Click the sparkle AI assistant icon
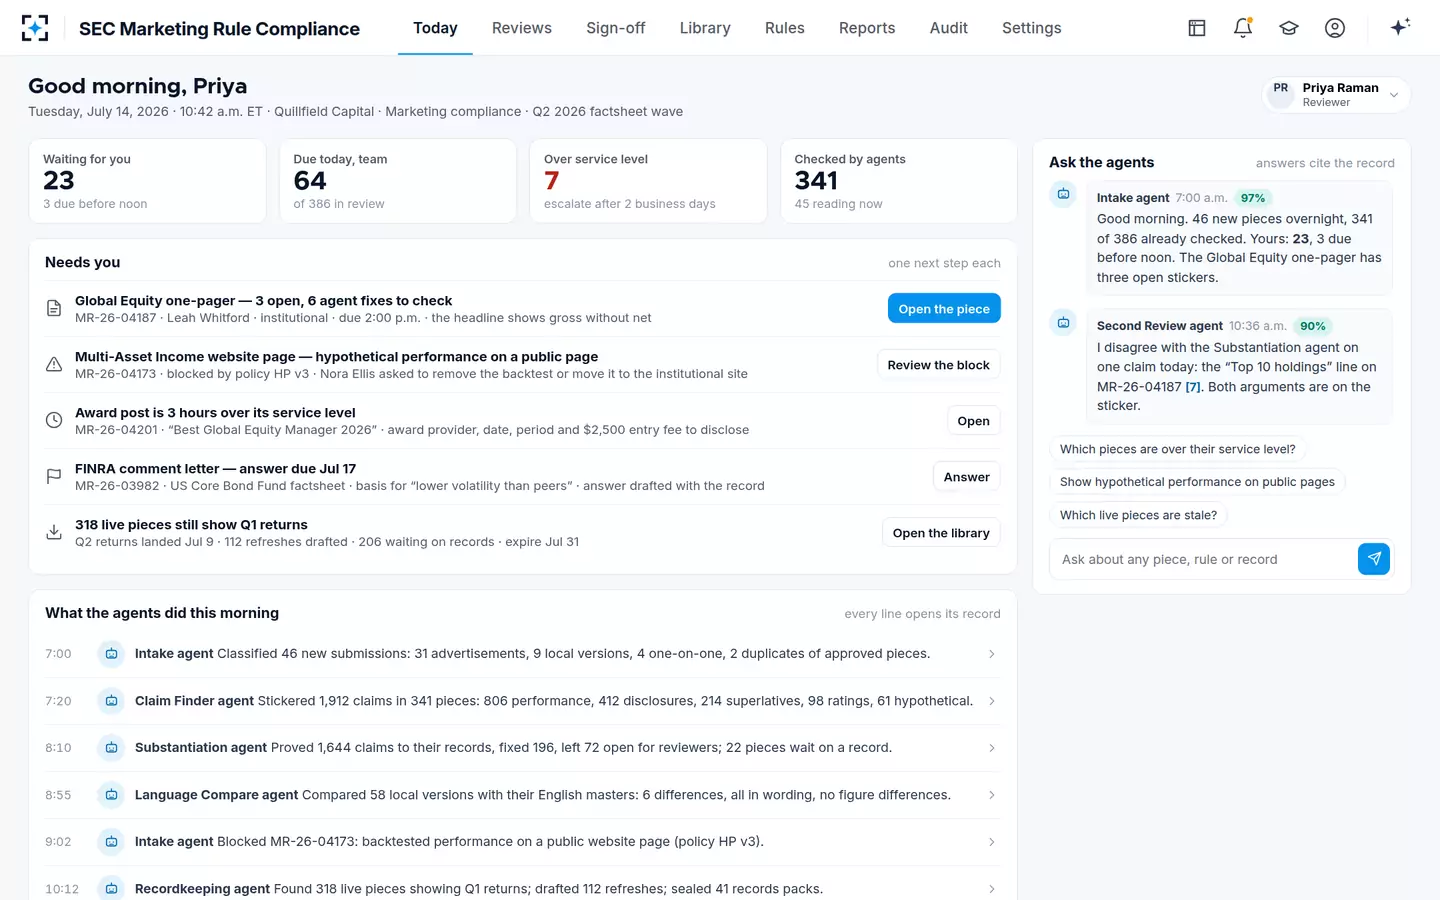 click(1400, 27)
